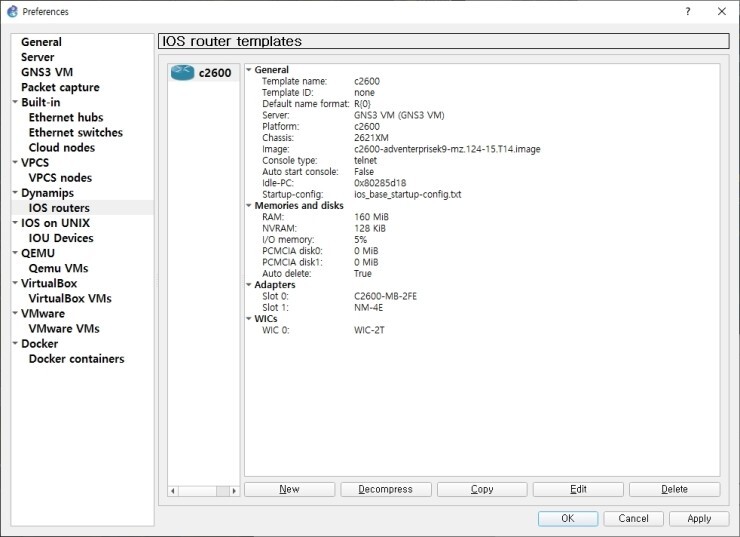Click Slot 1 value NM-4E

368,308
